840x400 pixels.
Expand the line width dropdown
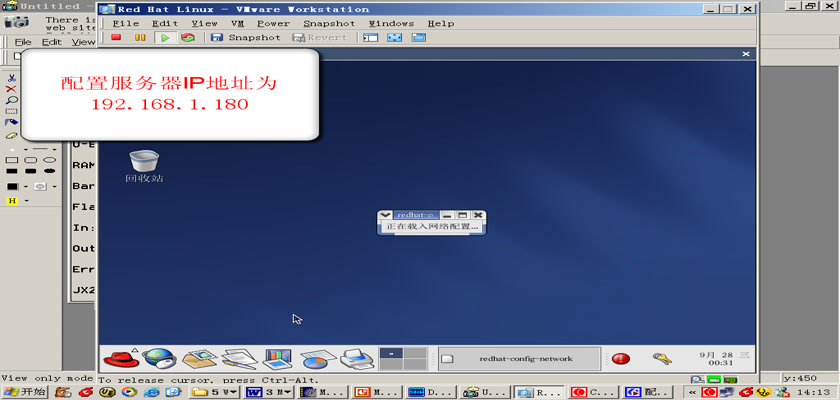tap(25, 149)
